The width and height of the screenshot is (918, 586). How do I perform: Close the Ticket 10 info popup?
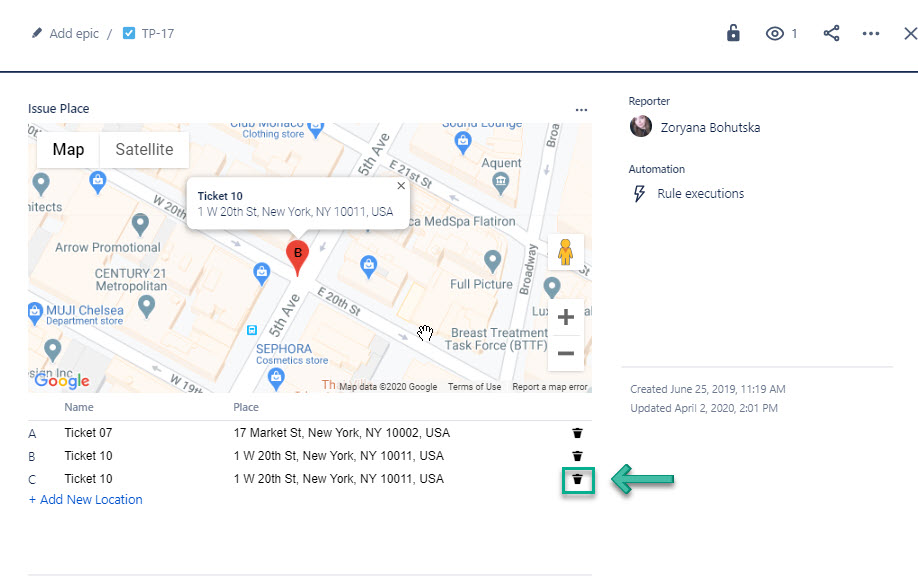401,186
